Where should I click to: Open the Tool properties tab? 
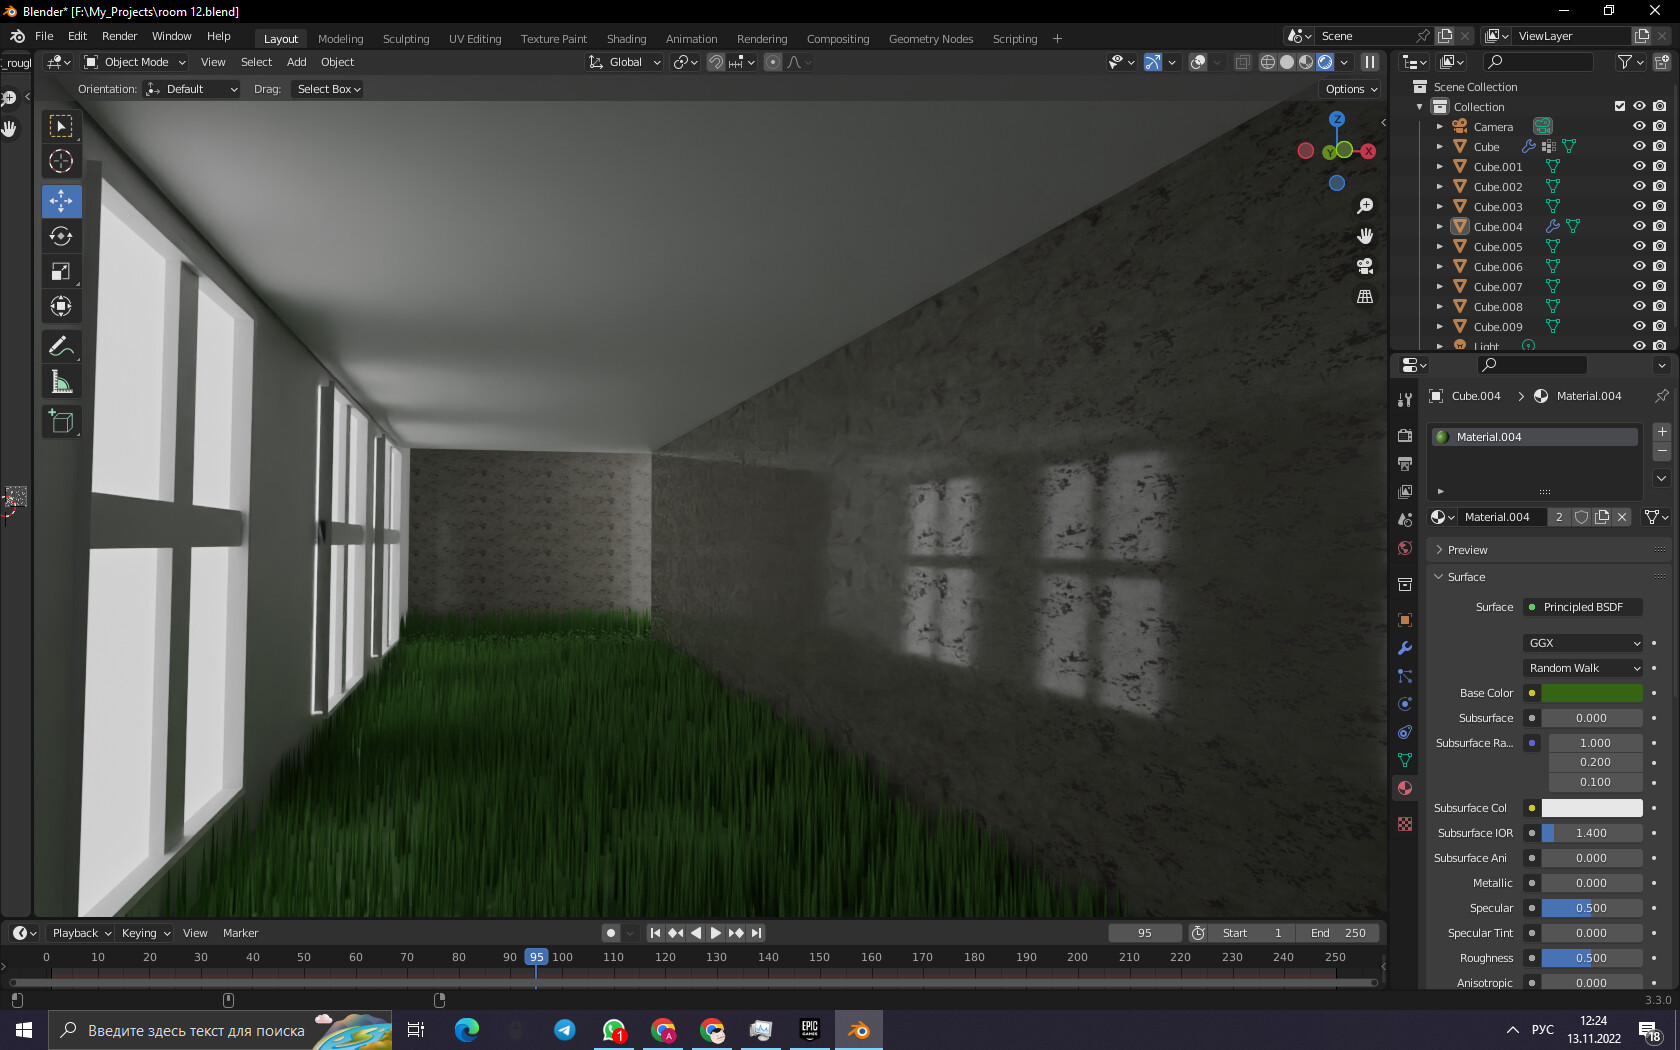click(1405, 400)
